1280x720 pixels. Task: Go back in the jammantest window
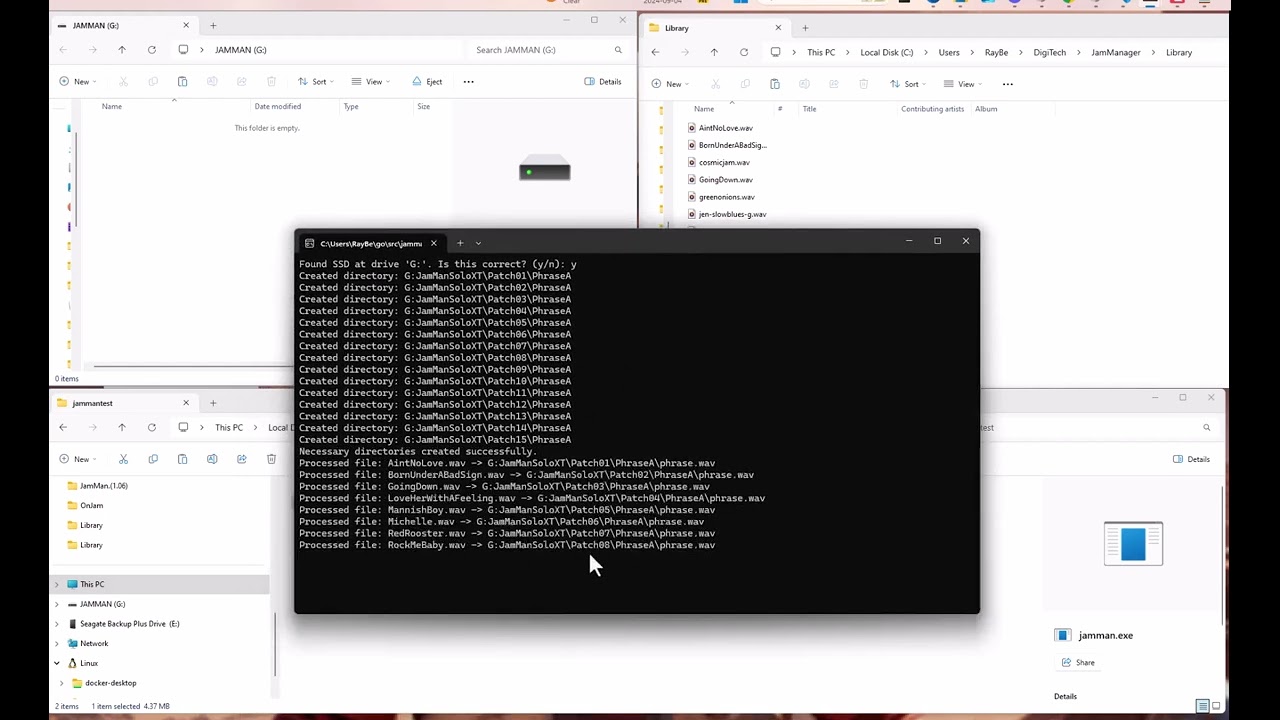[x=63, y=428]
